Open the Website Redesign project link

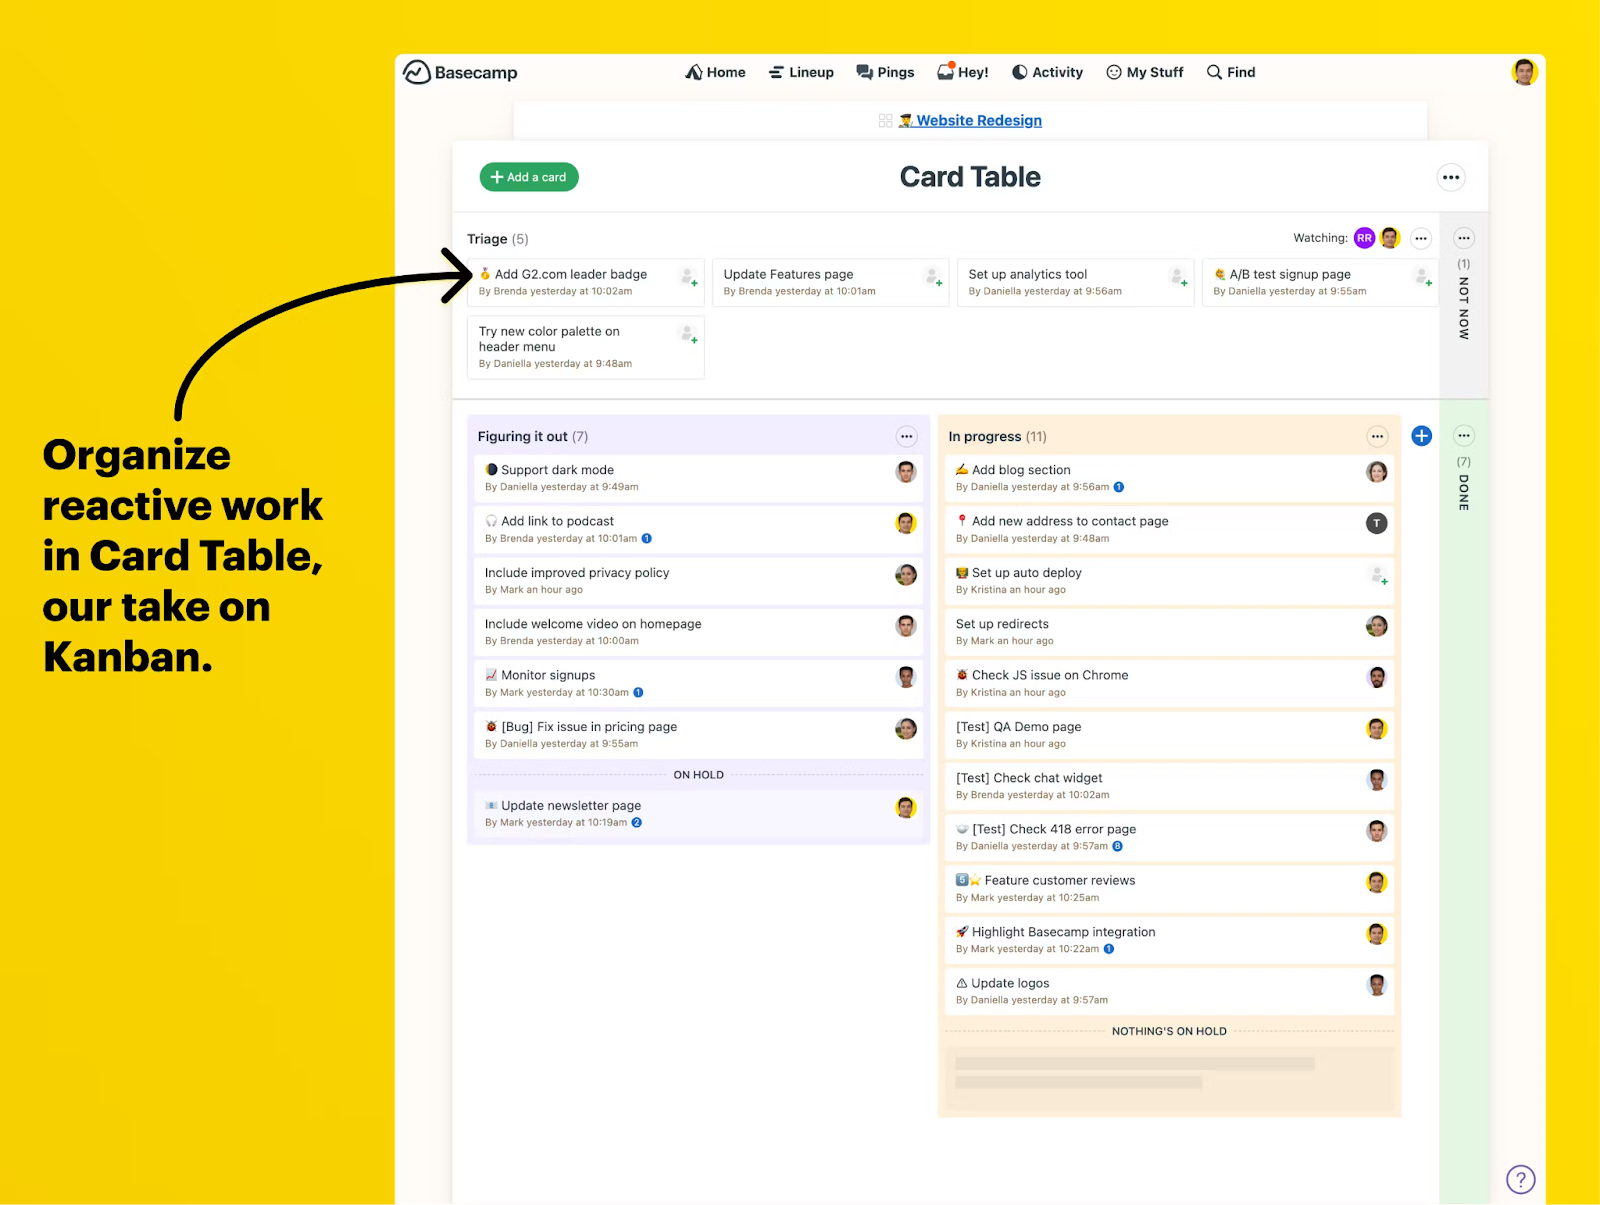978,121
